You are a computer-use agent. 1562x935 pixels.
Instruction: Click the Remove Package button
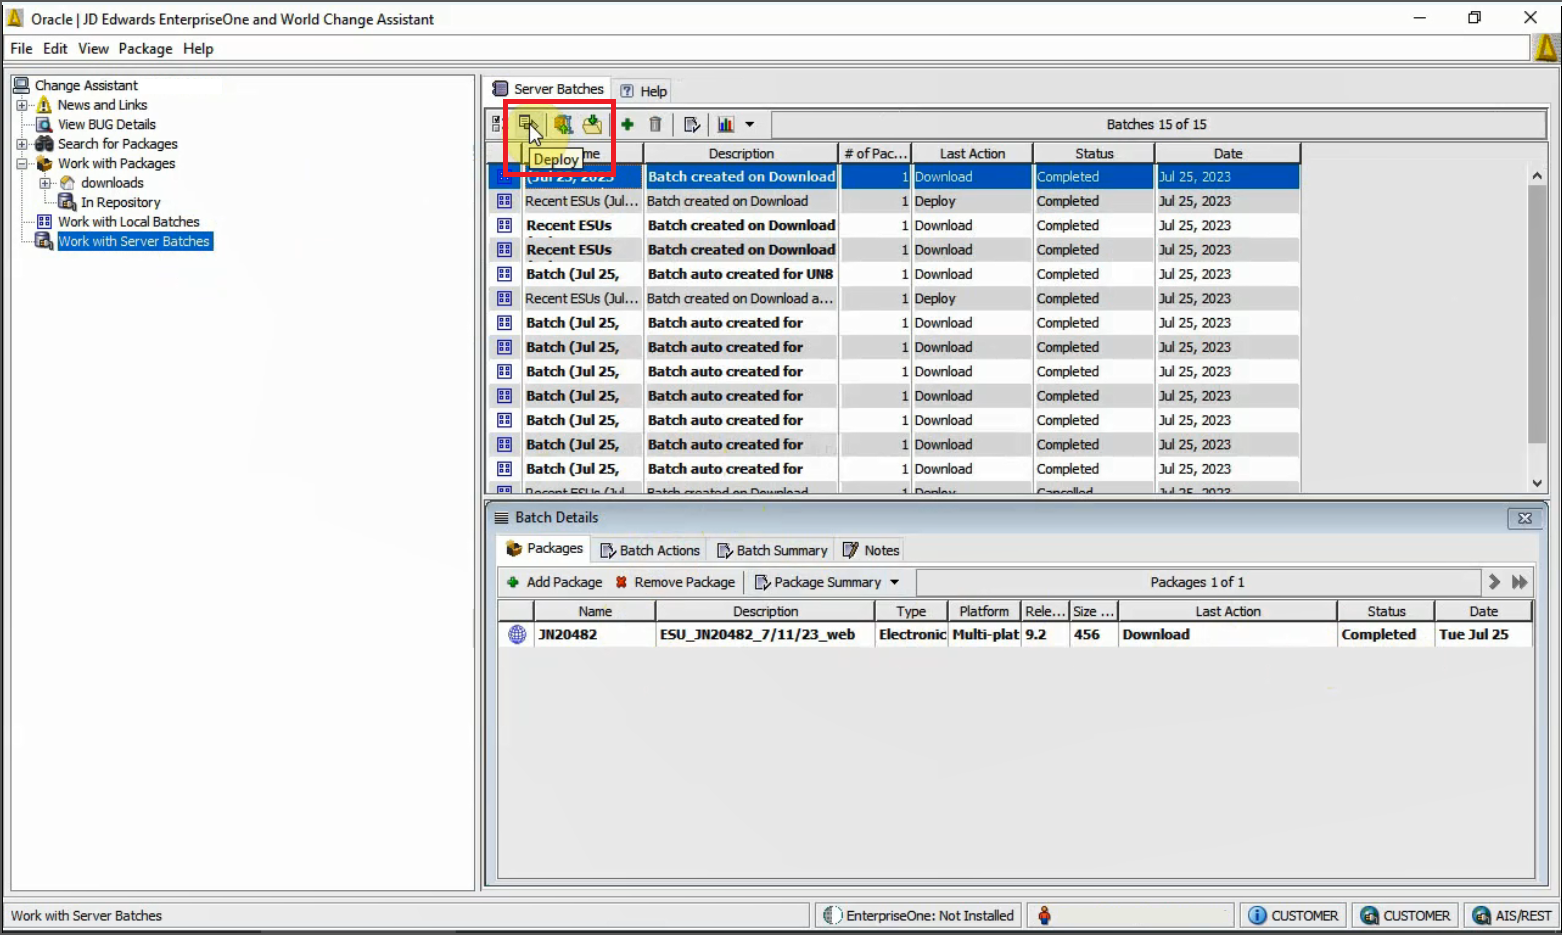675,582
